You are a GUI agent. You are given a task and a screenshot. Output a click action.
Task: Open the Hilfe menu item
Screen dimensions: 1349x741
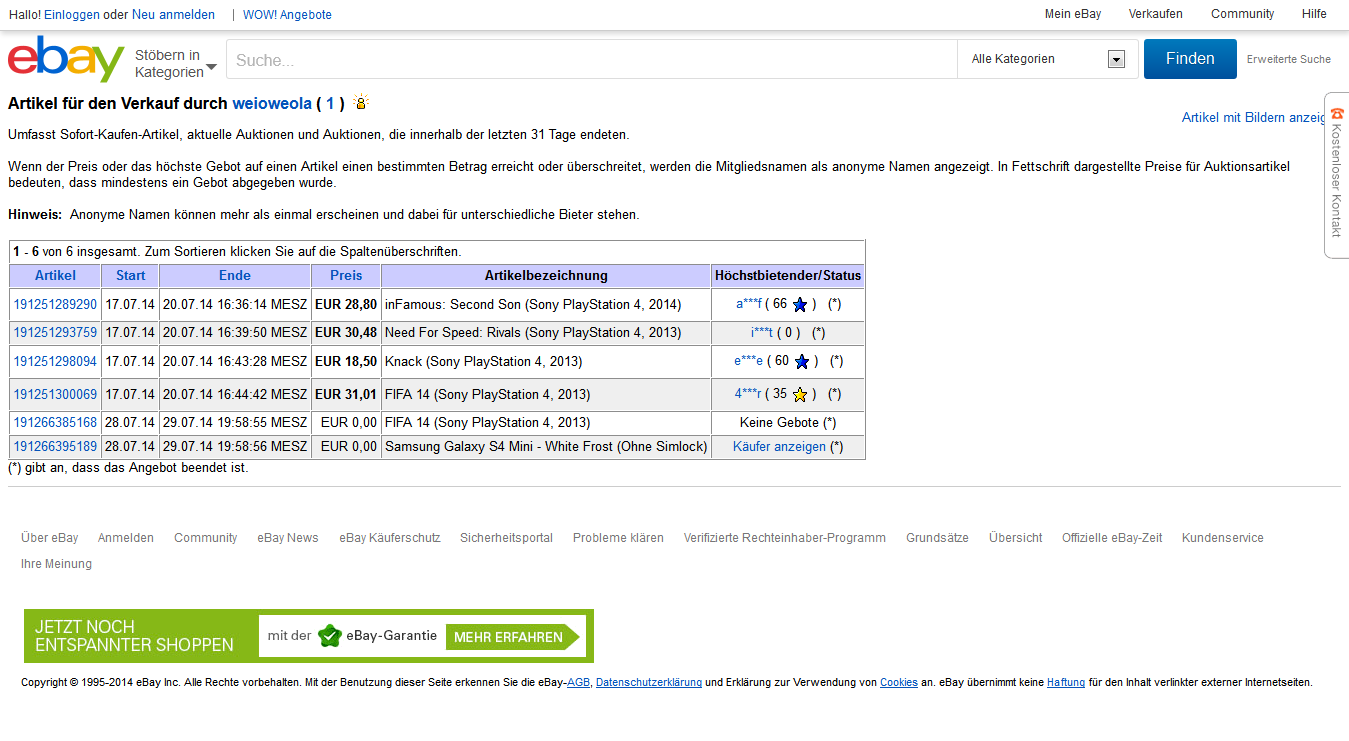[x=1314, y=14]
